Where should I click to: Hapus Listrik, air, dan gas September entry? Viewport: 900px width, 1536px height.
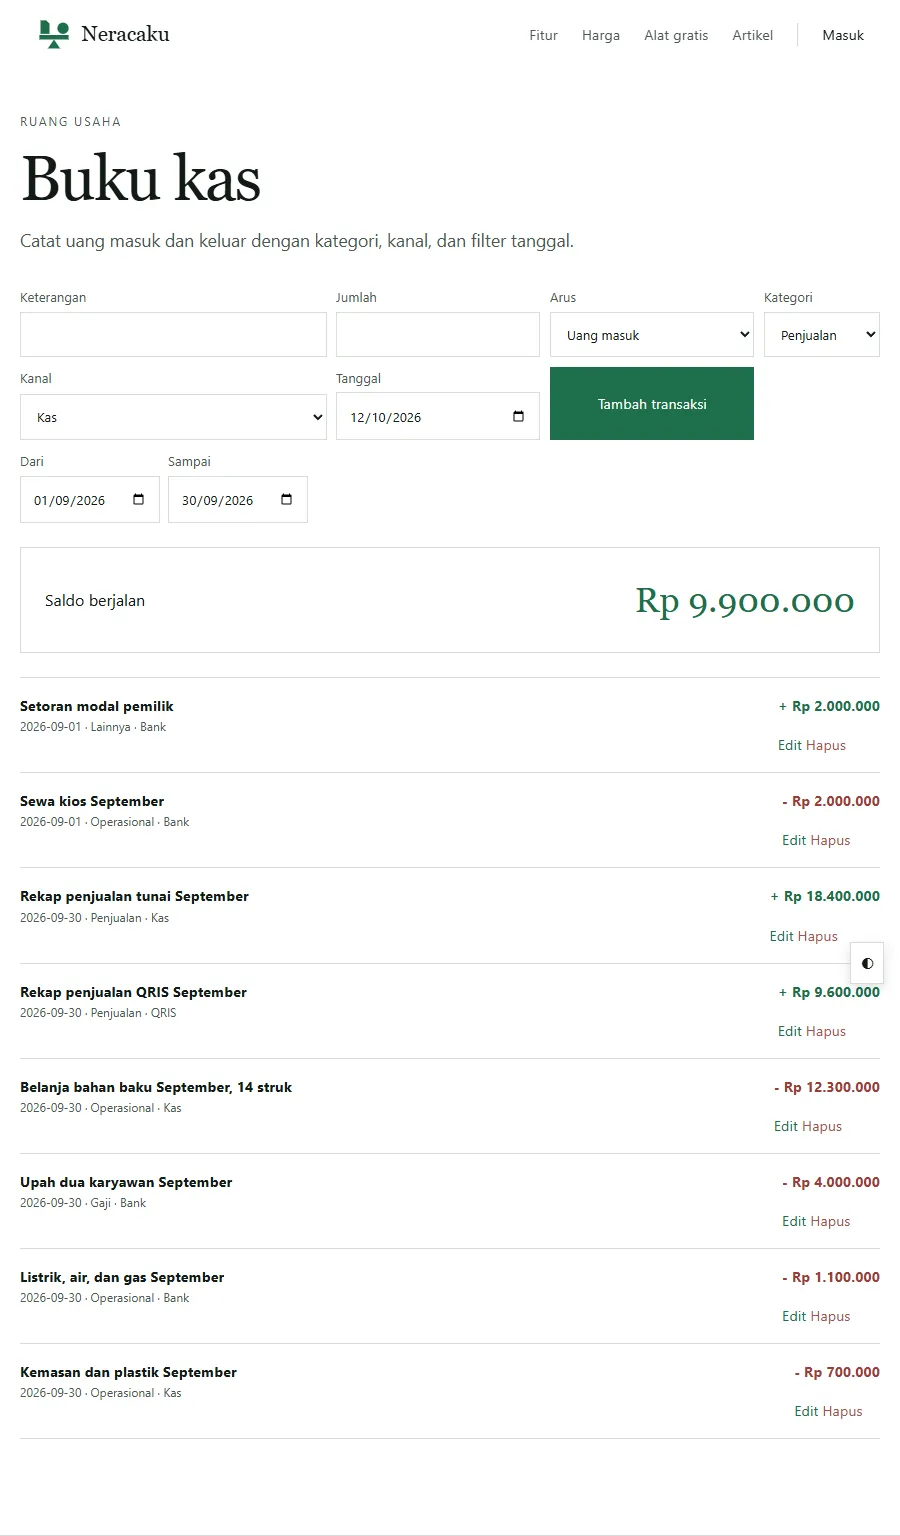point(830,1316)
